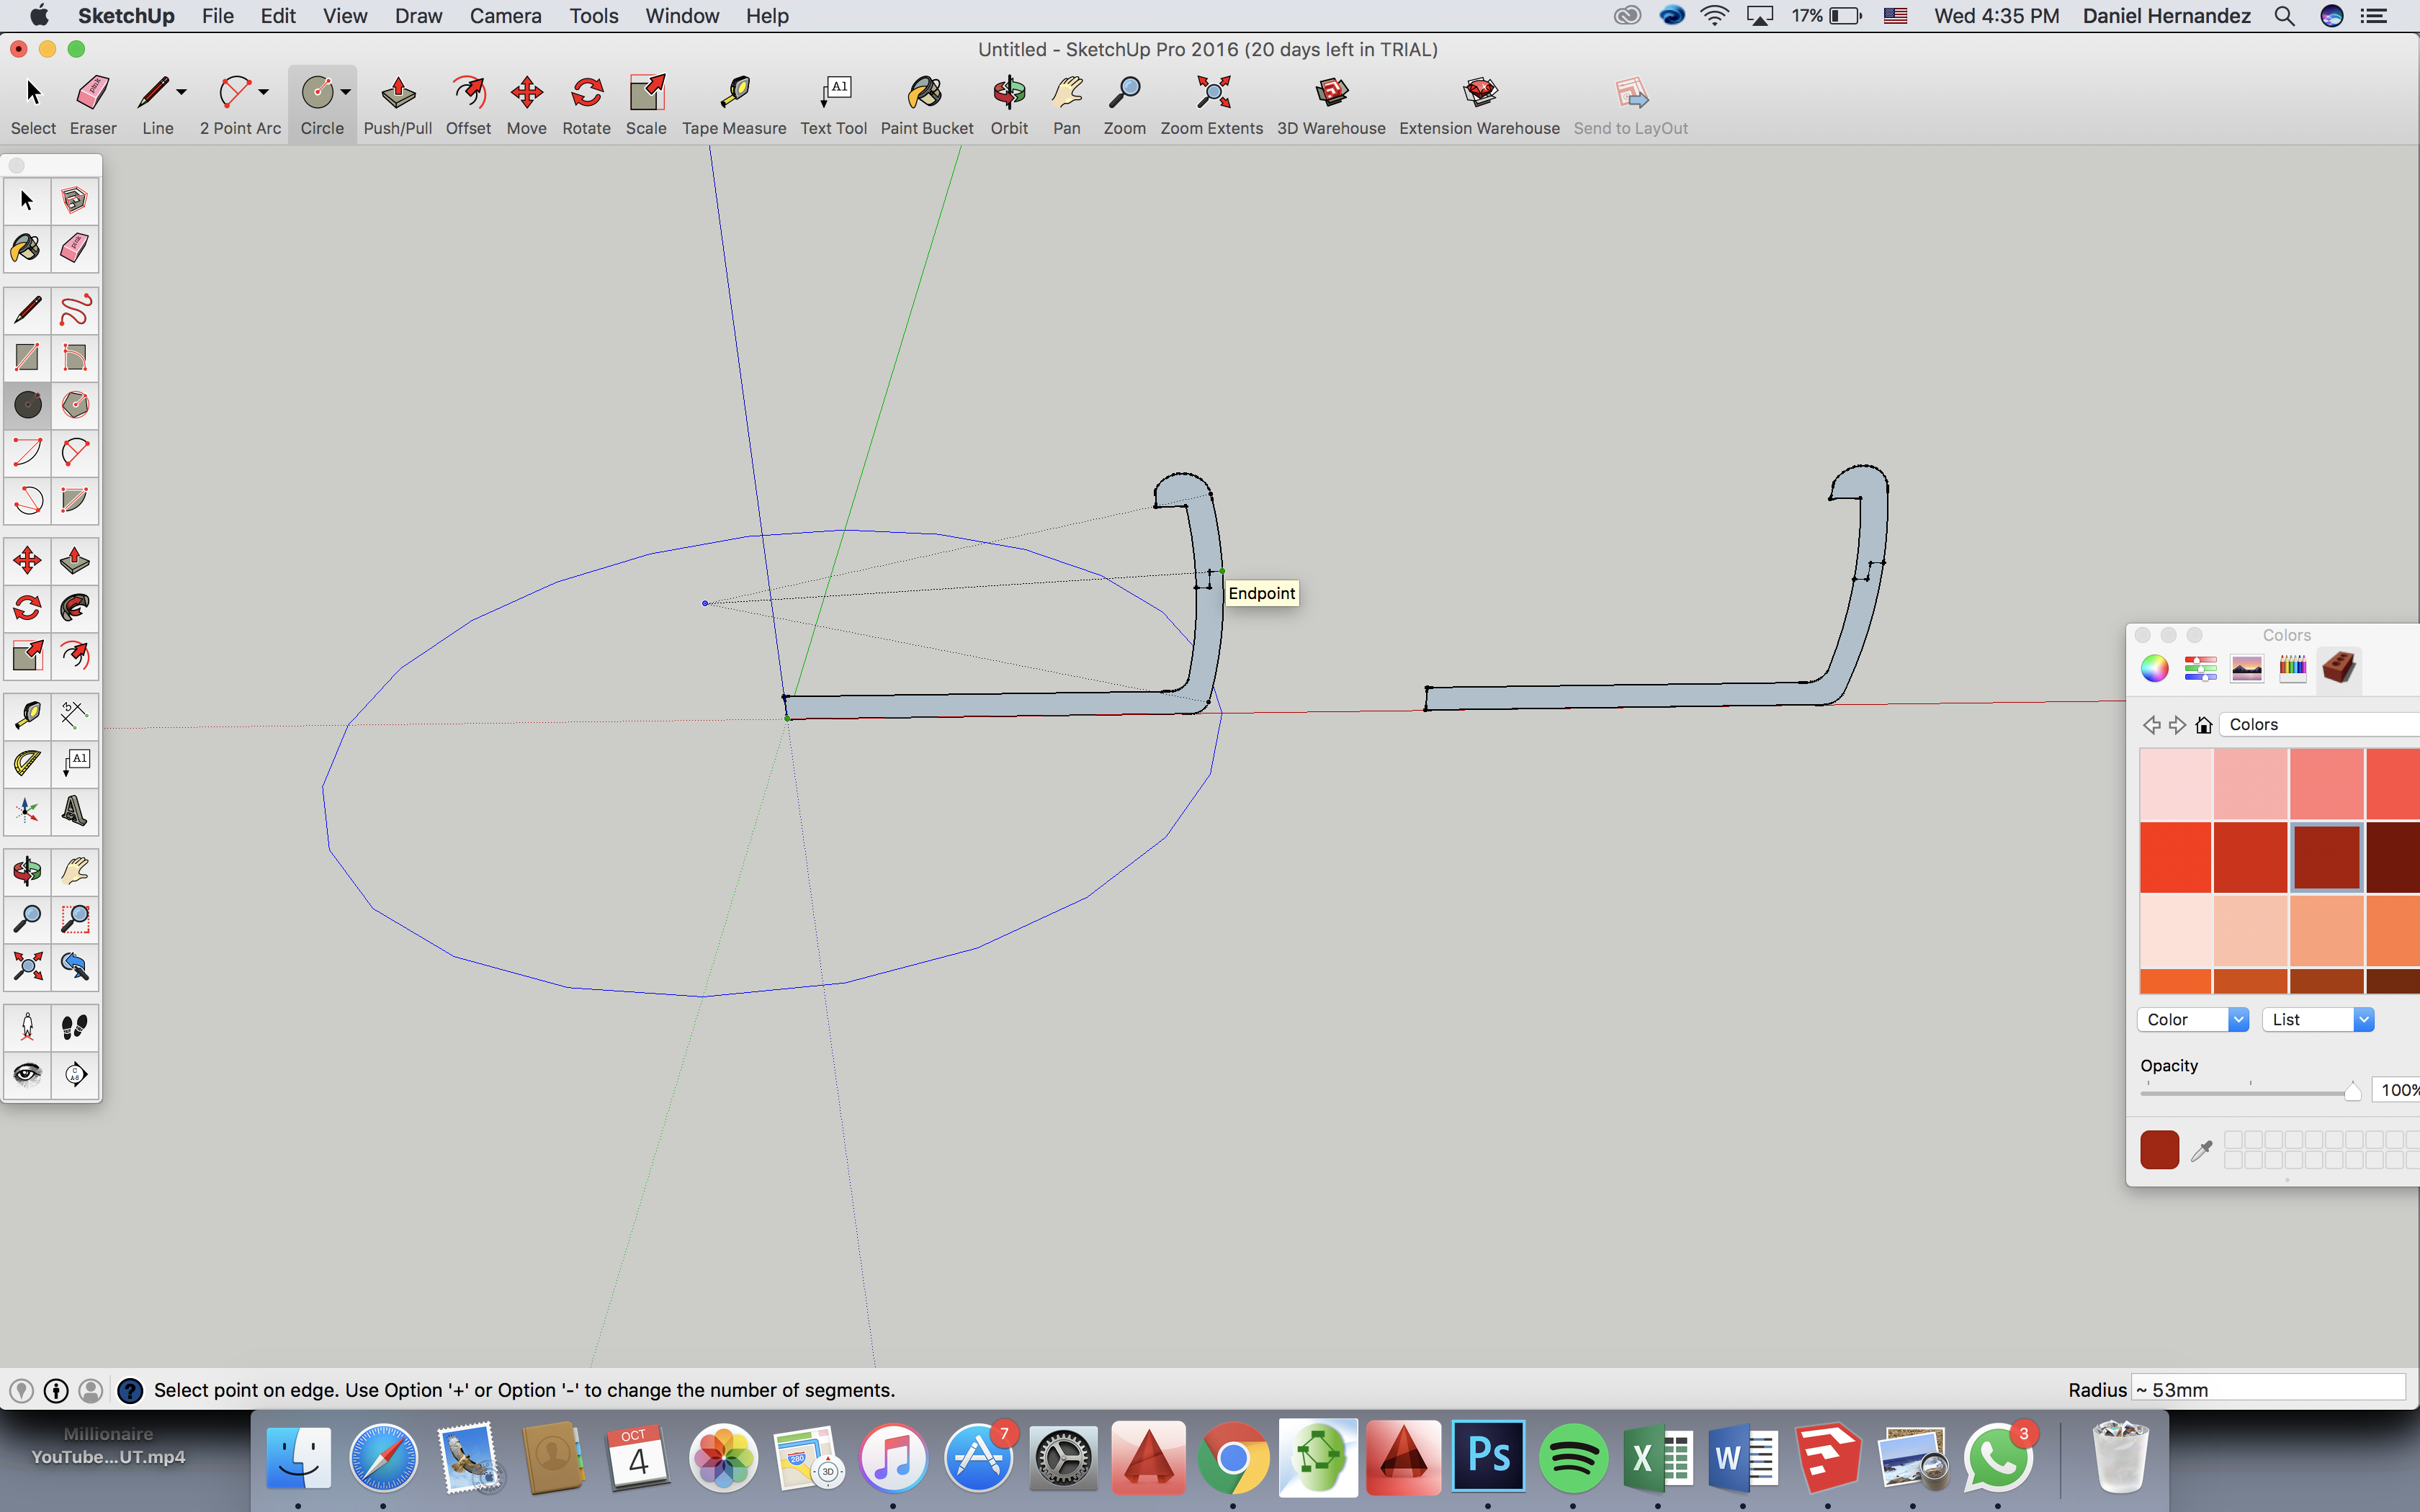Open the File menu

(217, 16)
